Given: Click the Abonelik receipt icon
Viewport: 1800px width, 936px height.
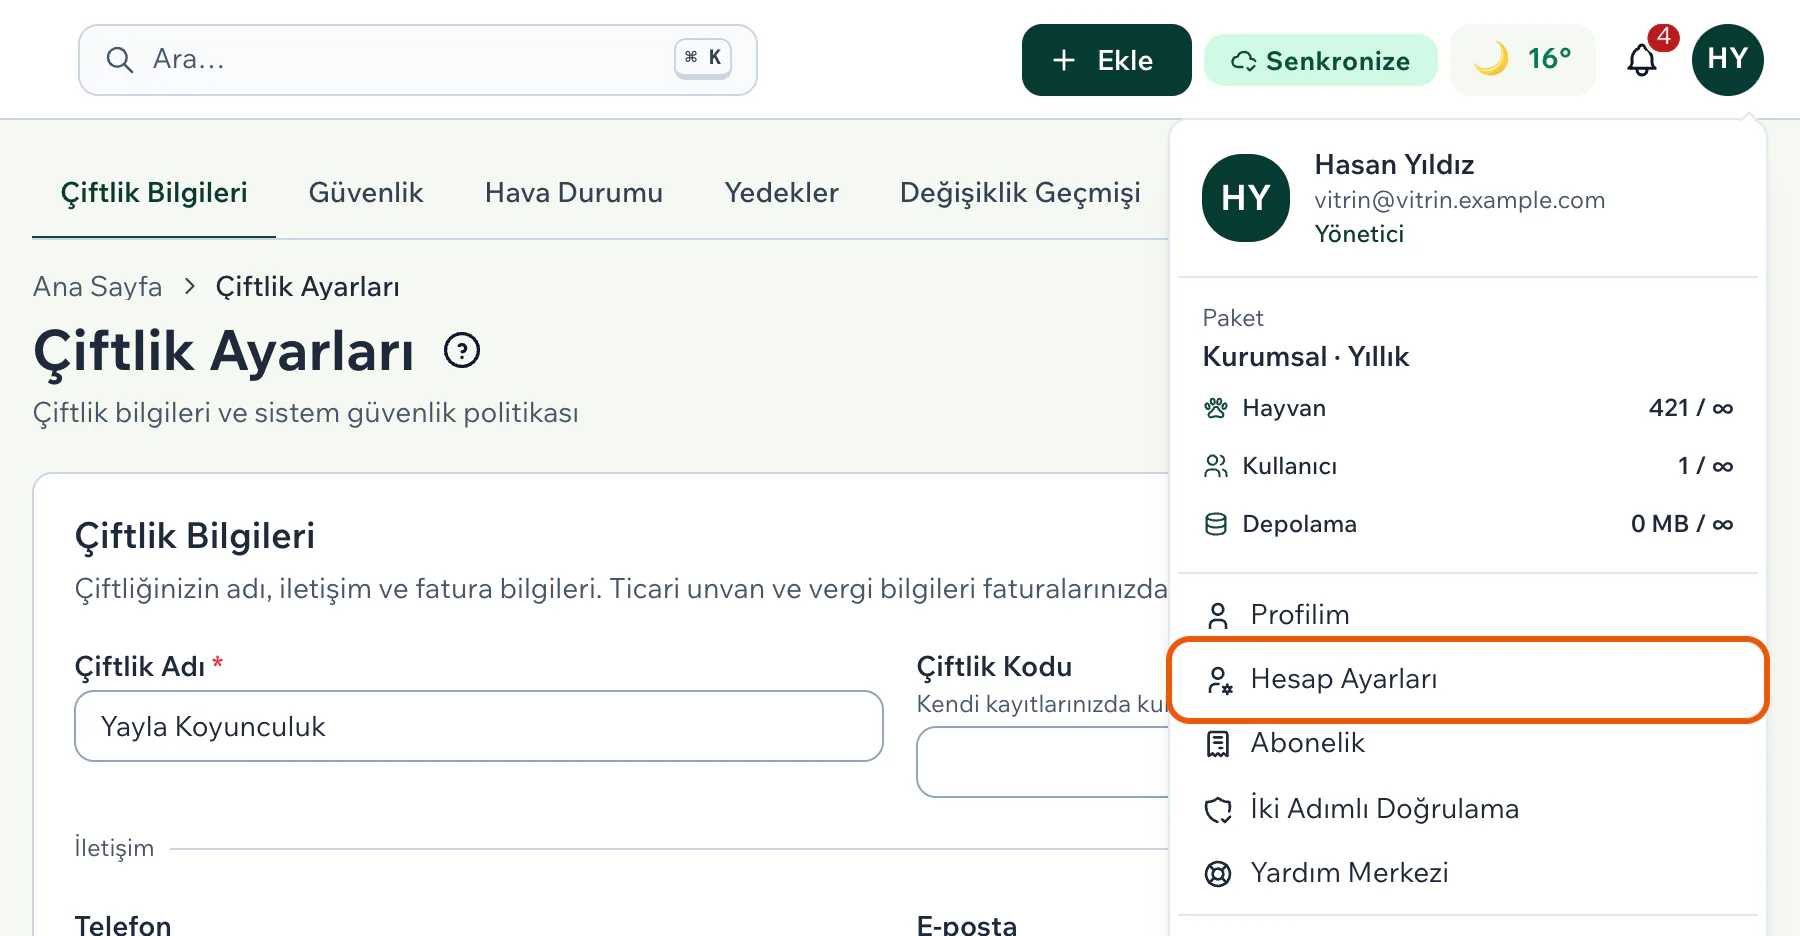Looking at the screenshot, I should point(1218,744).
